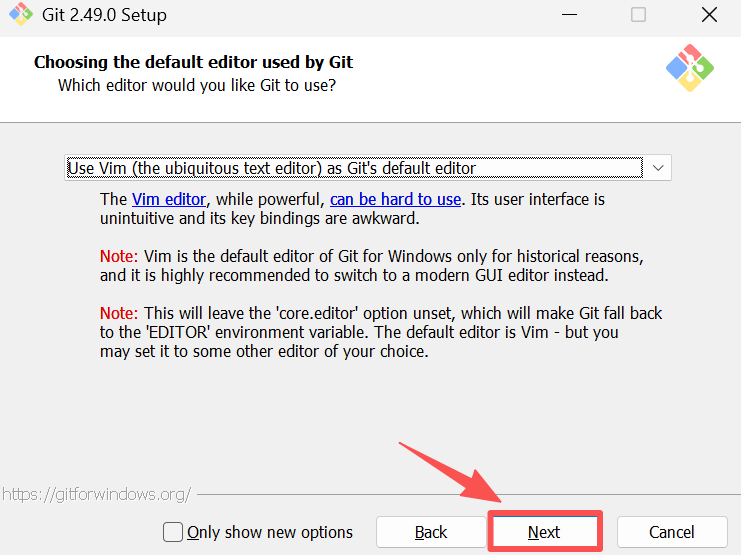This screenshot has width=741, height=555.
Task: Click the Next button
Action: 544,532
